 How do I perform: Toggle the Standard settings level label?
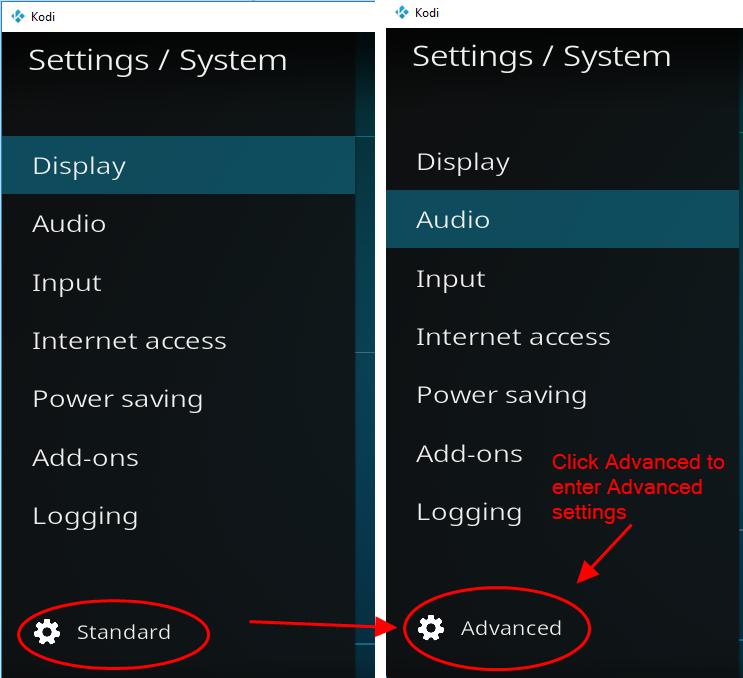(x=123, y=632)
